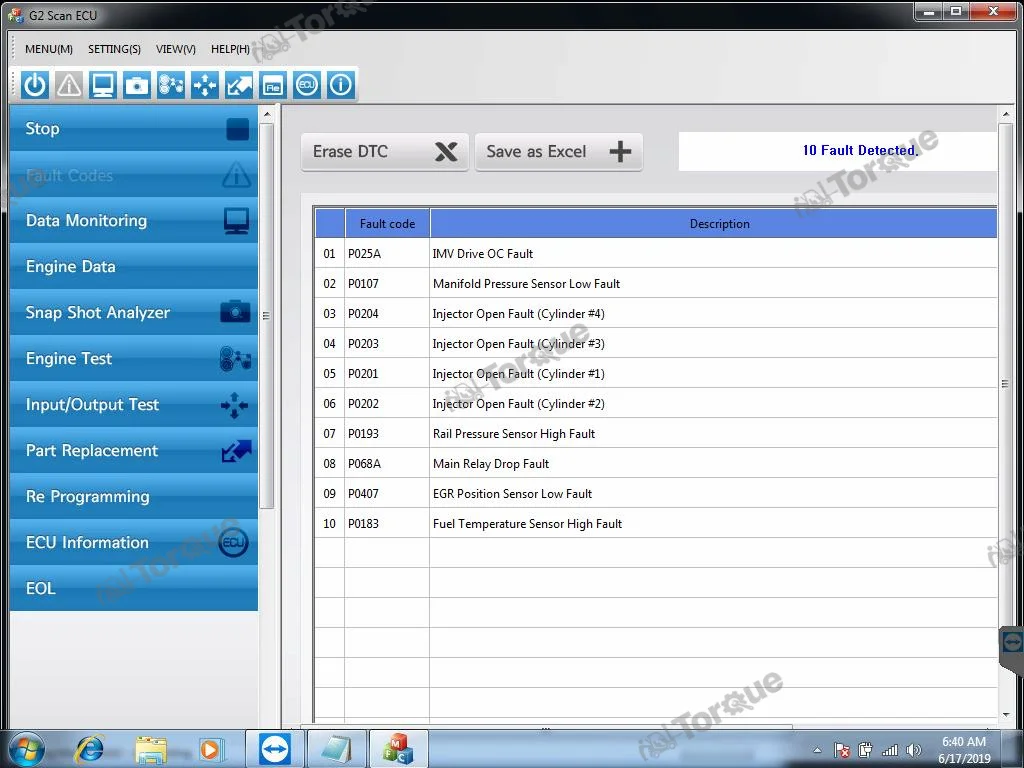Click the info (i) toolbar icon

tap(340, 85)
